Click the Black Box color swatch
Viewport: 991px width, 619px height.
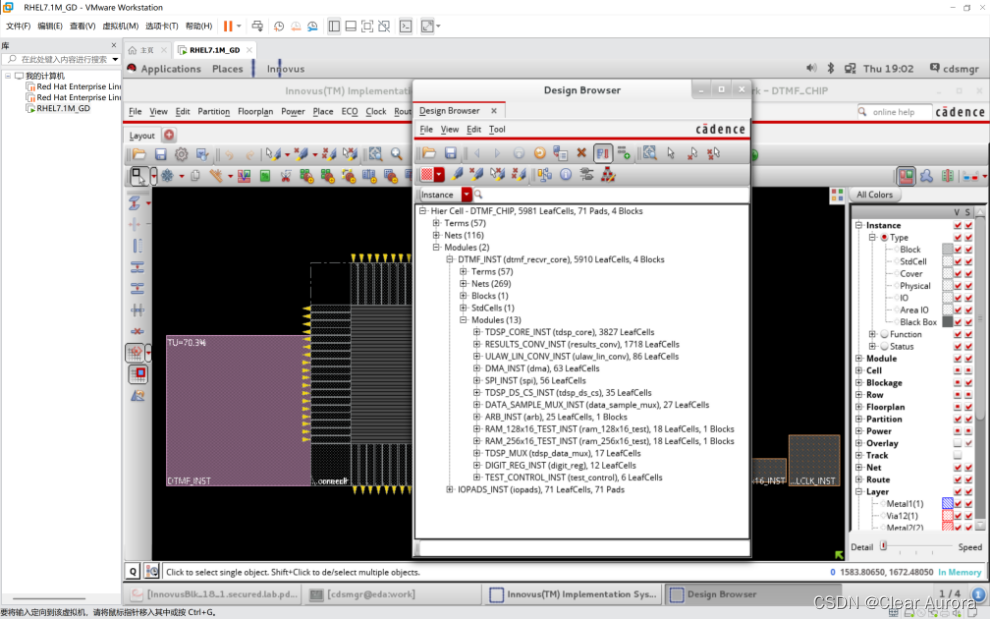tap(947, 322)
